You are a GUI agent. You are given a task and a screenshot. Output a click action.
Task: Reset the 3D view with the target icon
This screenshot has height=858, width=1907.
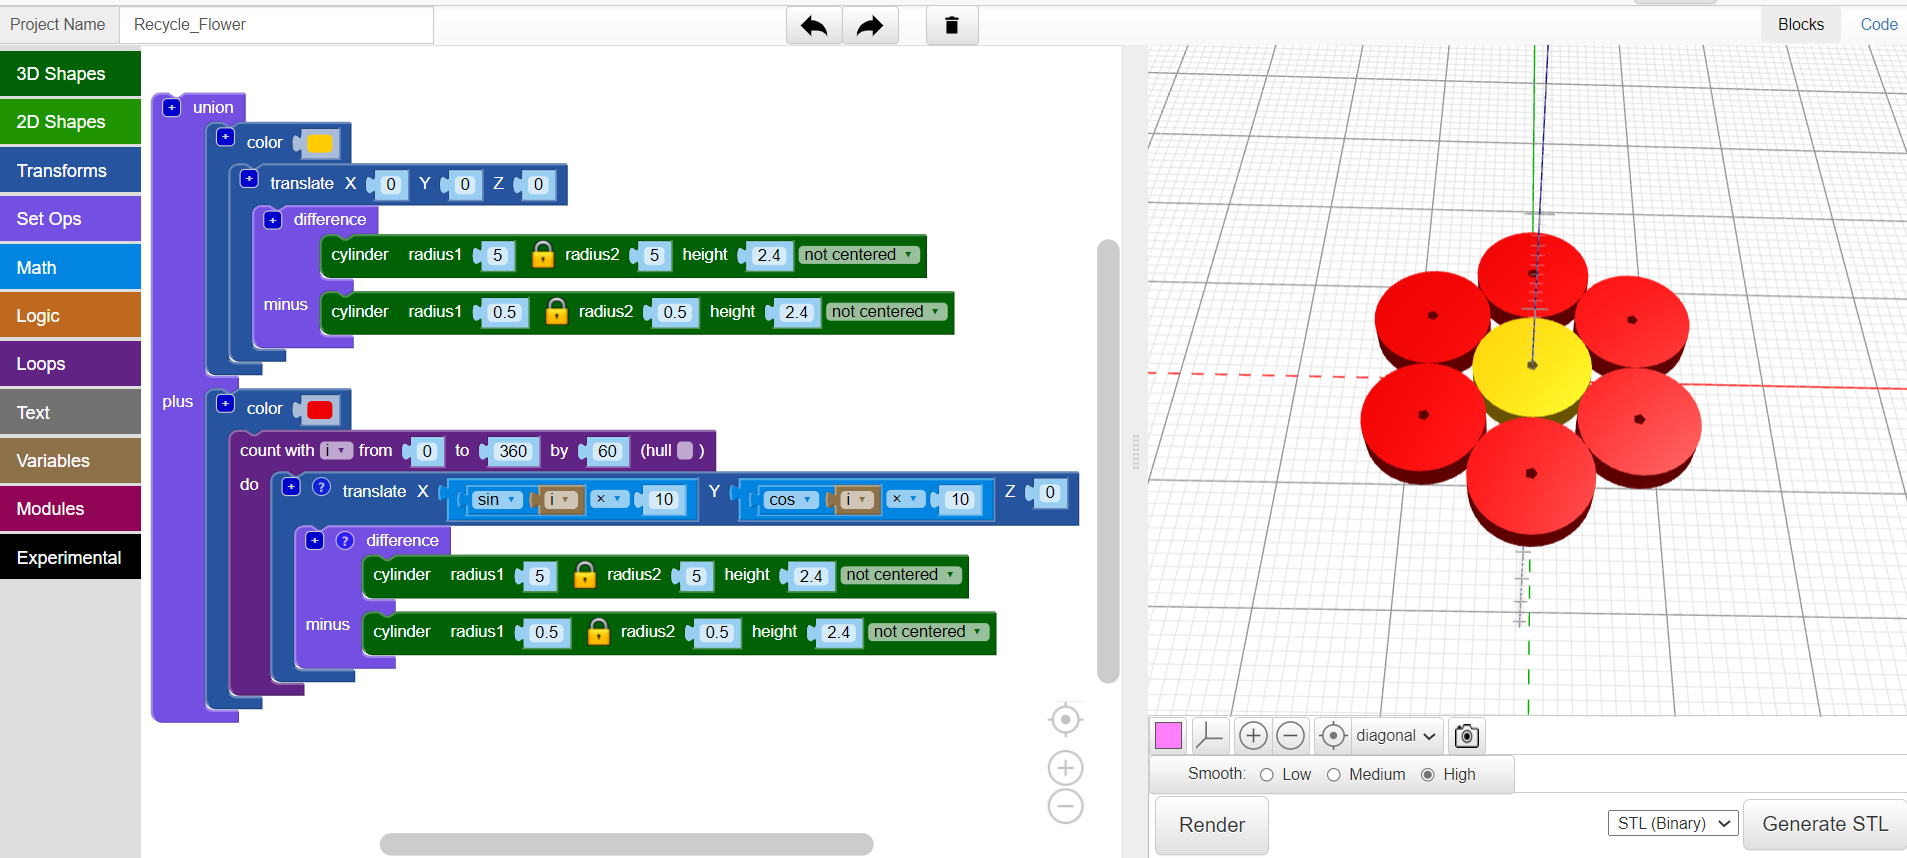pyautogui.click(x=1333, y=736)
